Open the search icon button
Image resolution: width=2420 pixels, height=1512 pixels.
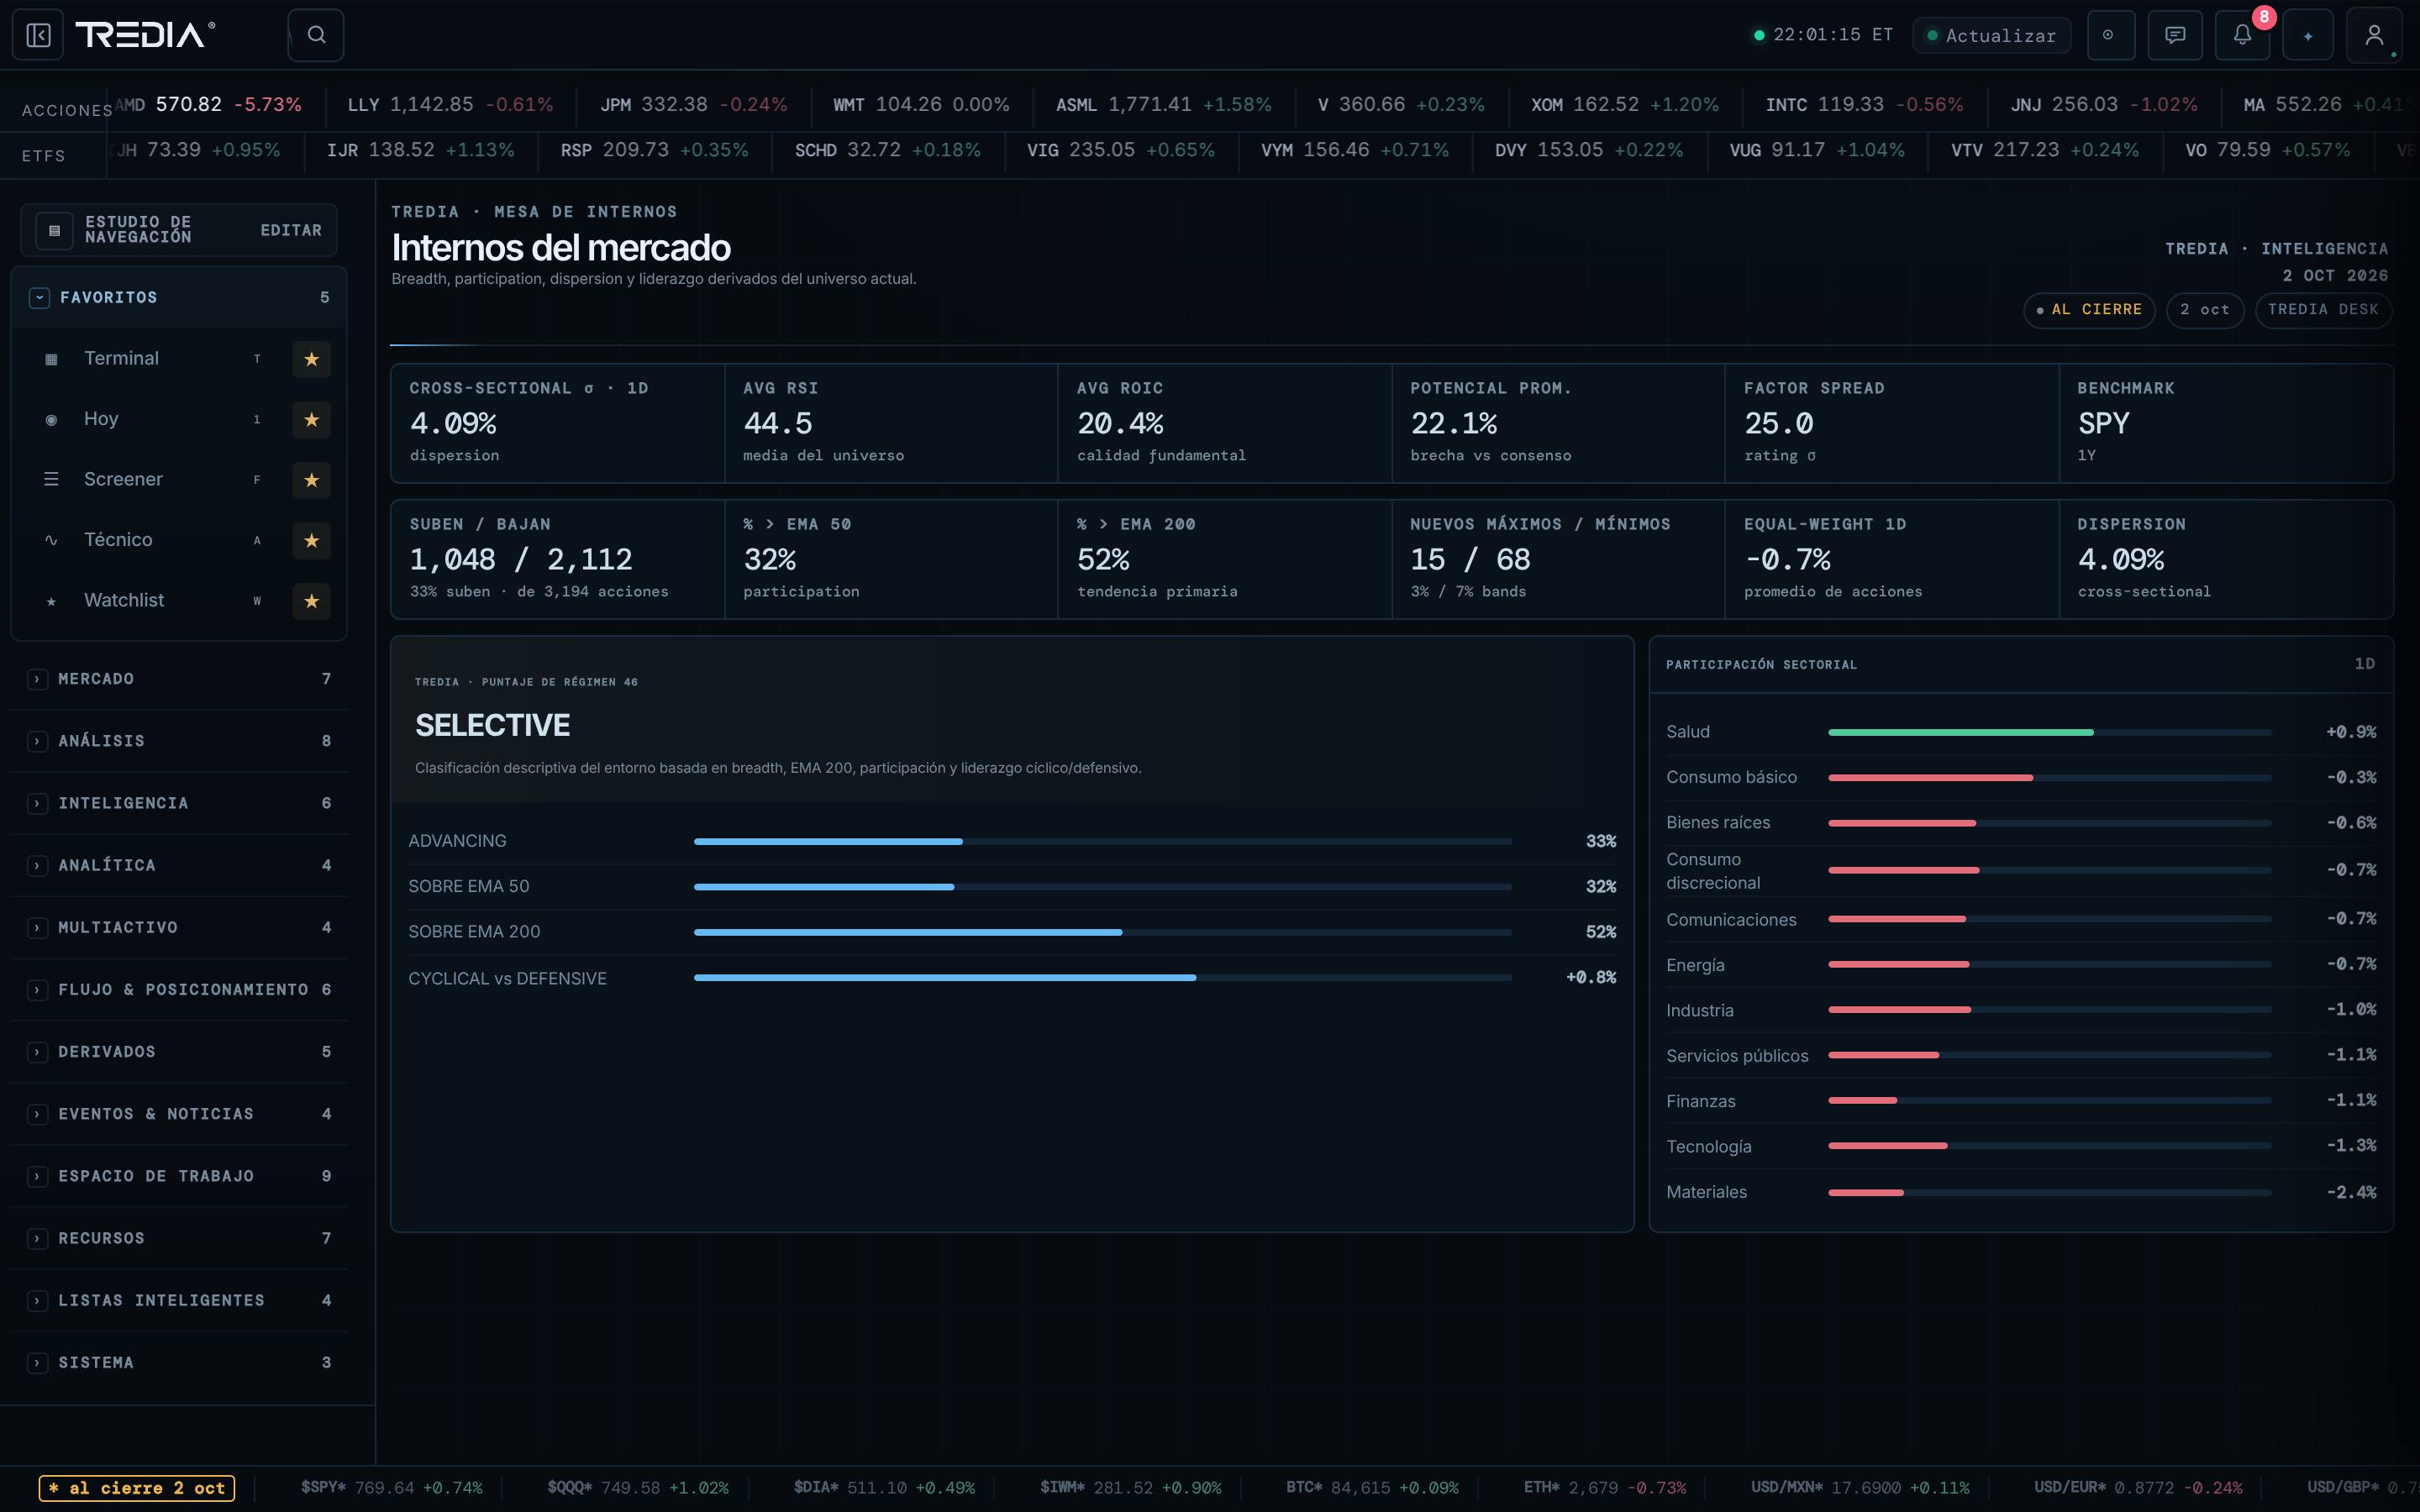click(x=316, y=35)
